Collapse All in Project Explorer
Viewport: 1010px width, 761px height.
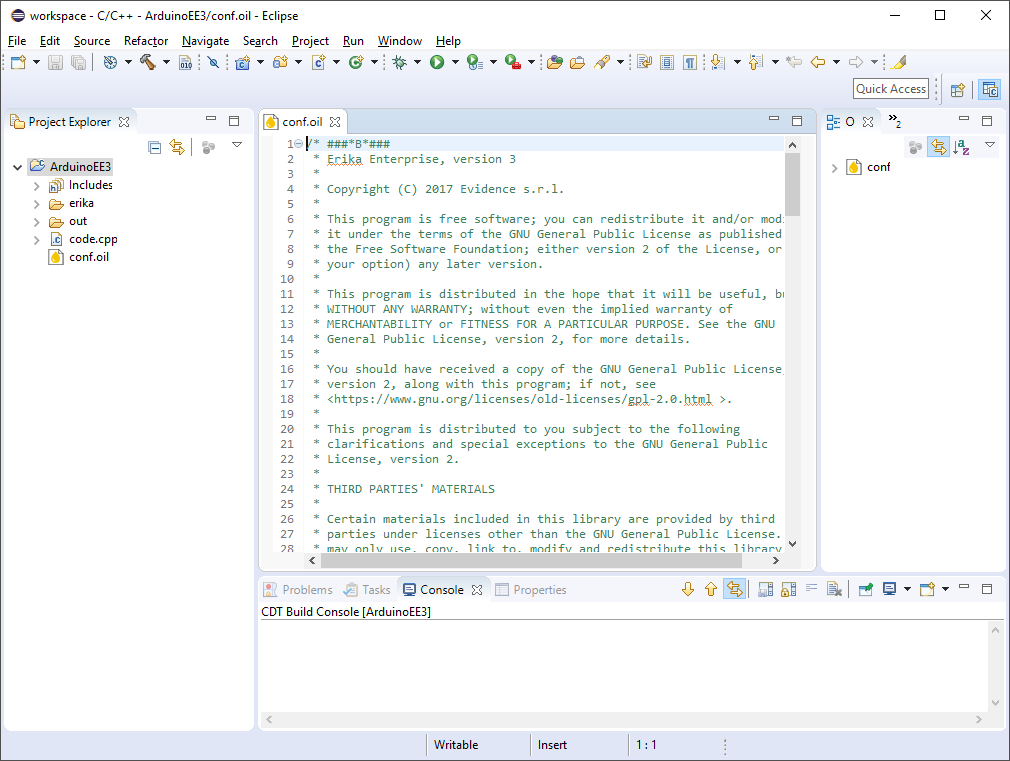click(155, 148)
